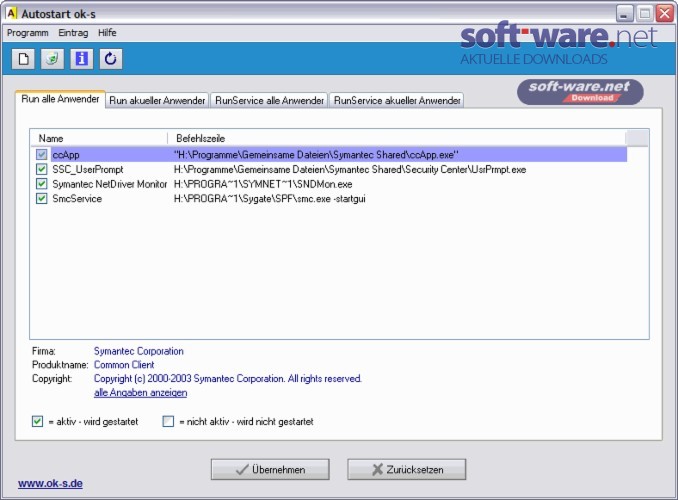
Task: Open the Programm menu
Action: 28,33
